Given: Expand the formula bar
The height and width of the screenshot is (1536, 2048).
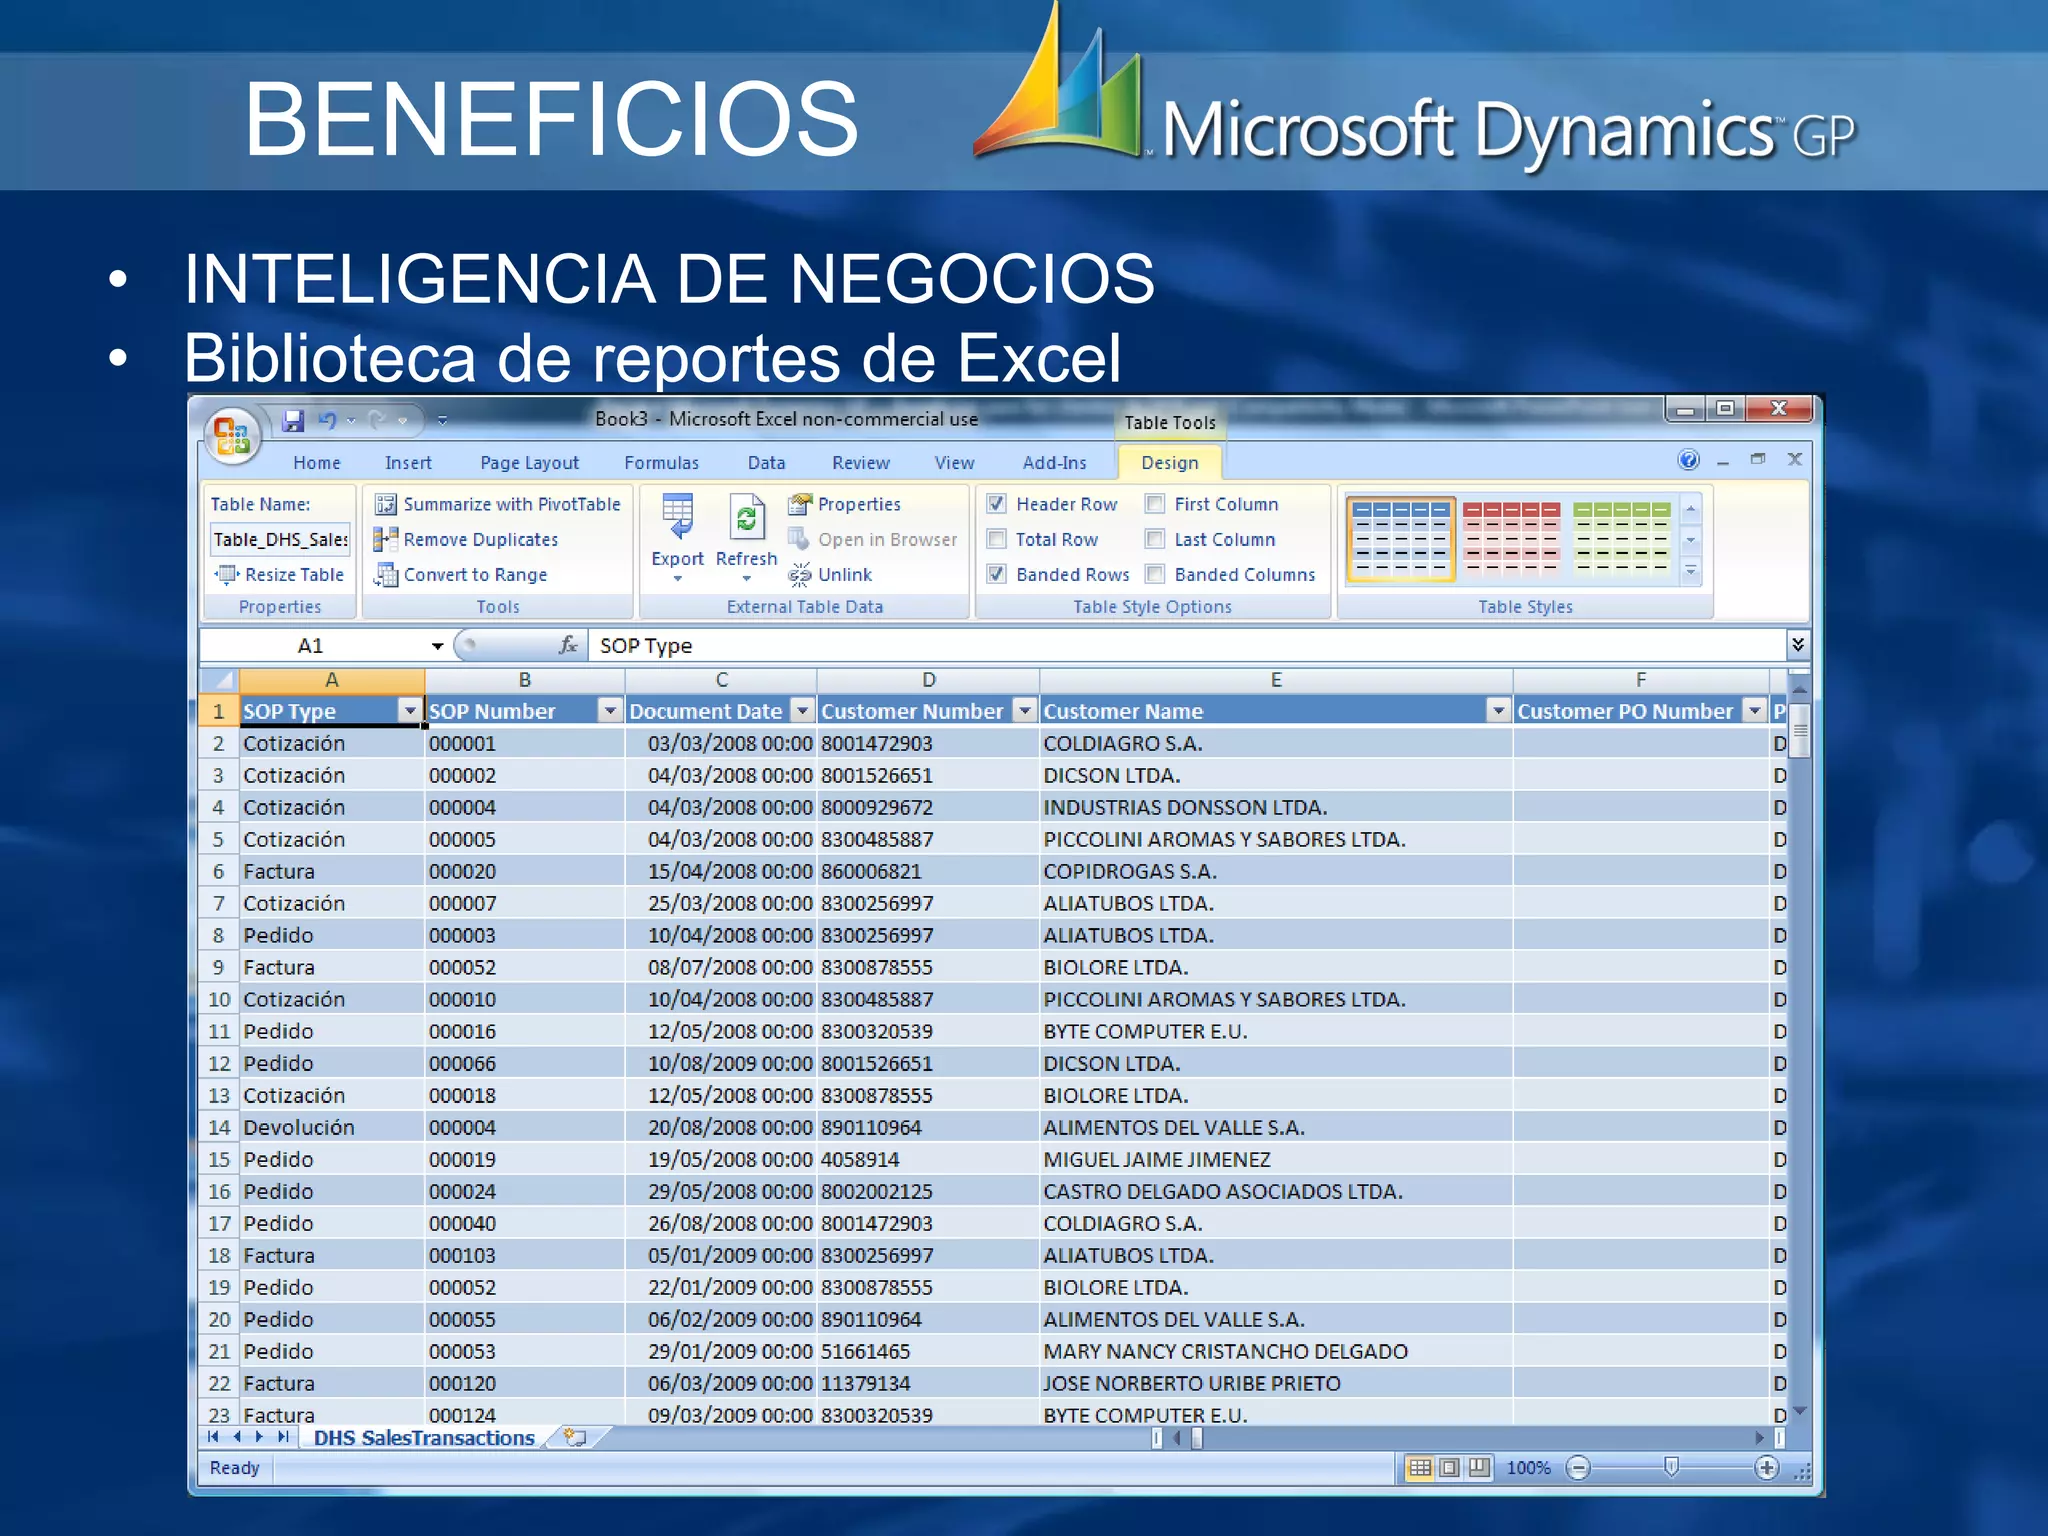Looking at the screenshot, I should [1797, 645].
